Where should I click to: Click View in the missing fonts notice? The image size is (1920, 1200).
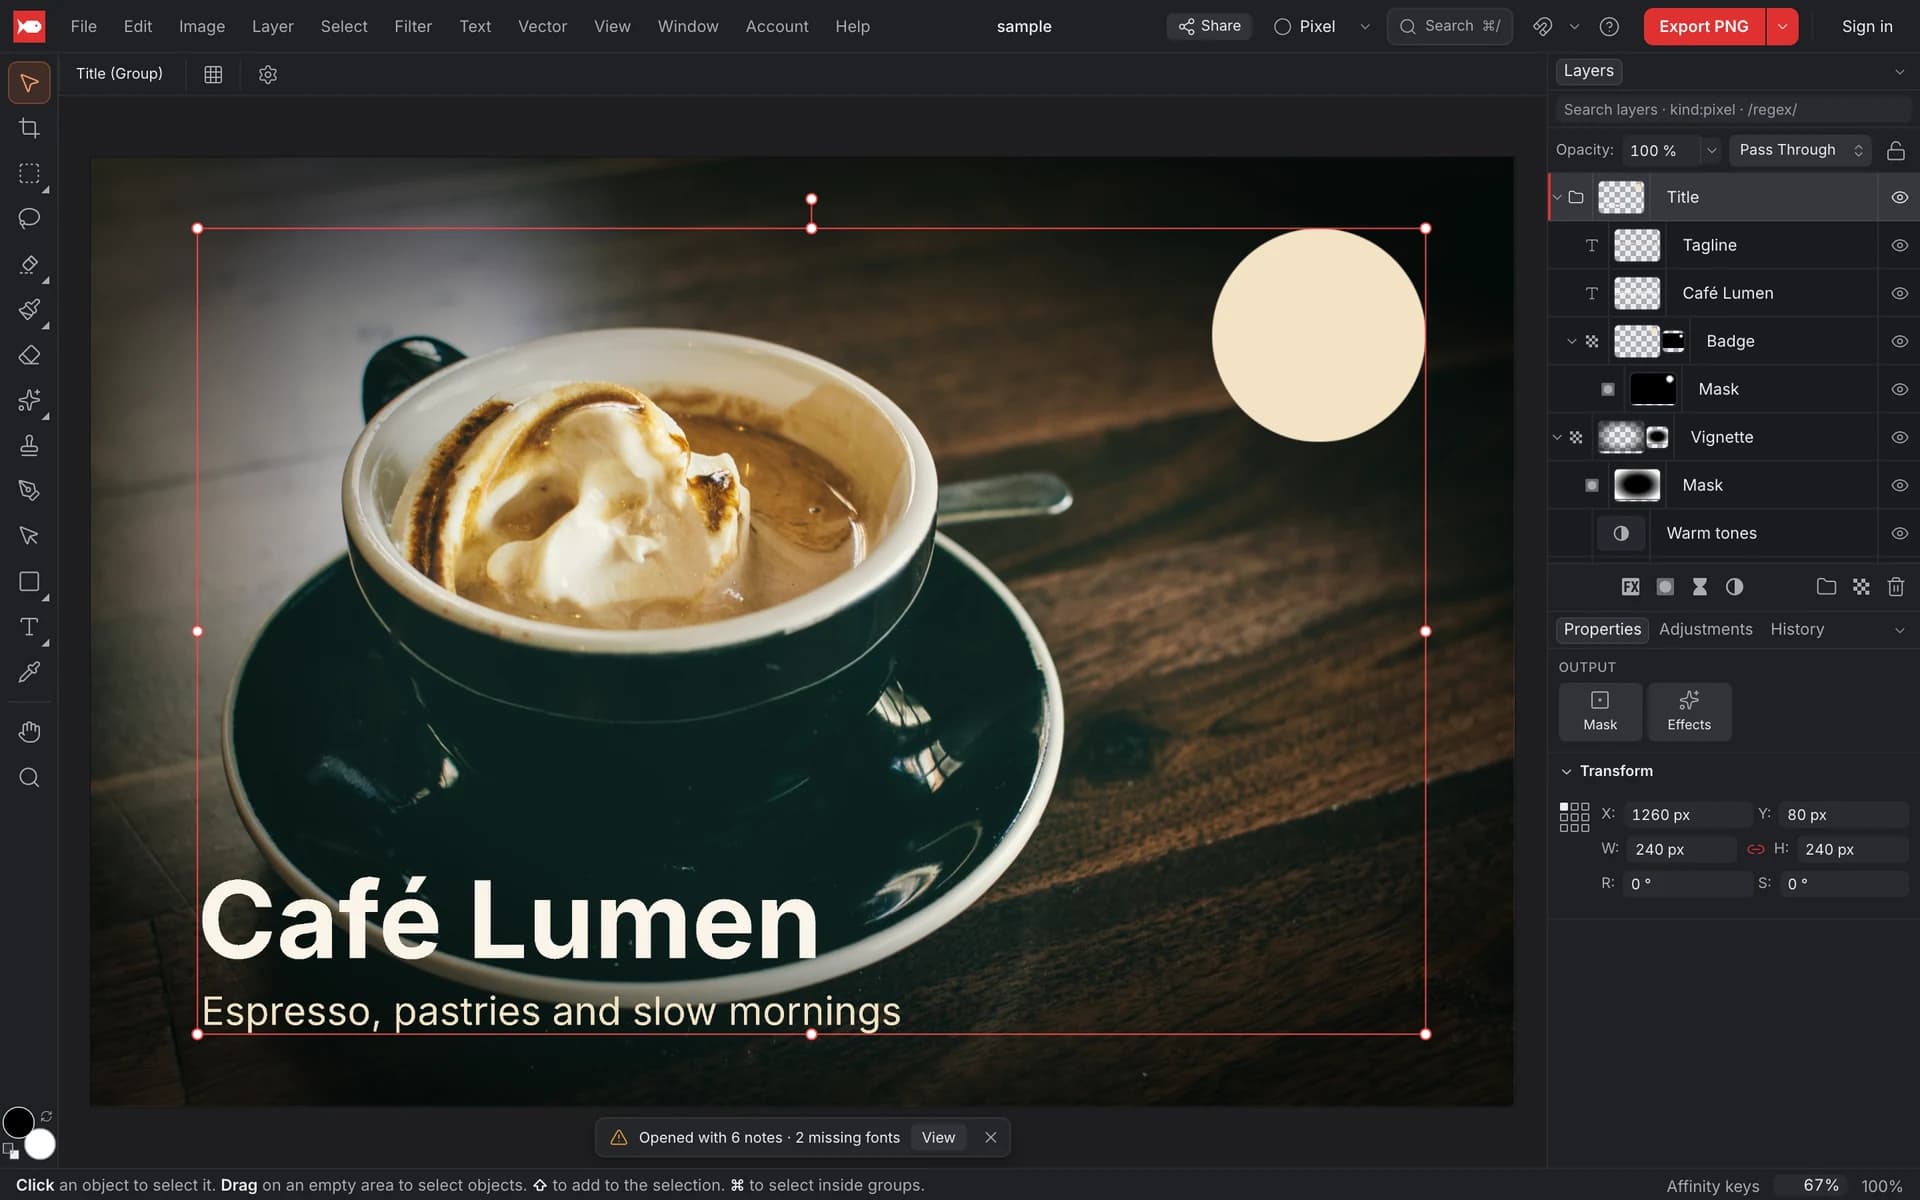click(x=938, y=1137)
